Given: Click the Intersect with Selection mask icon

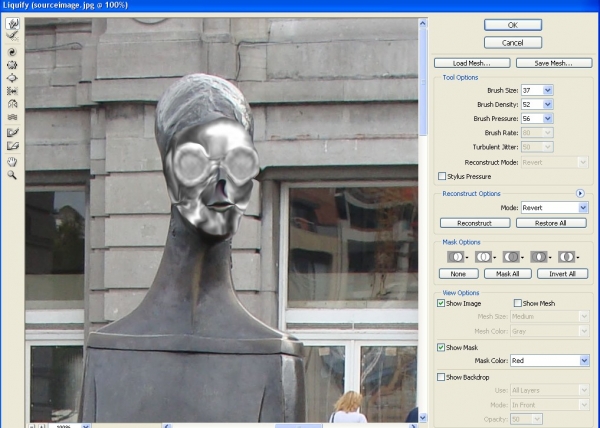Looking at the screenshot, I should pyautogui.click(x=538, y=257).
